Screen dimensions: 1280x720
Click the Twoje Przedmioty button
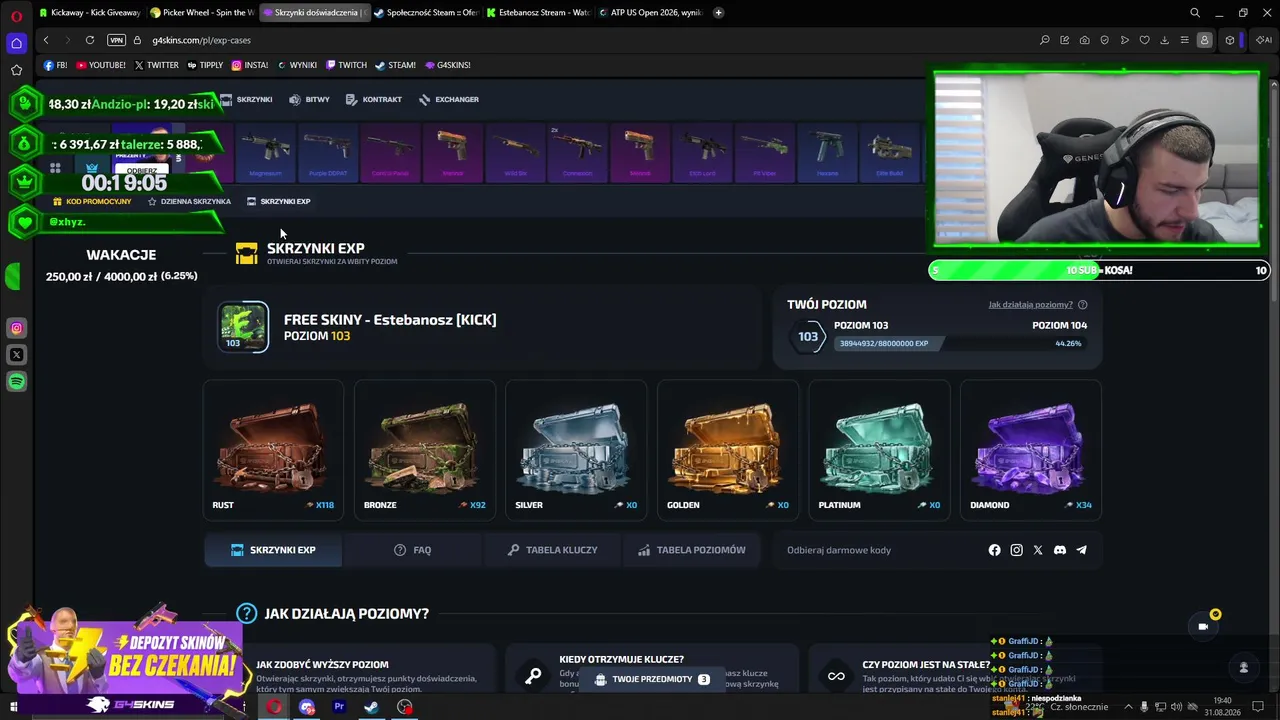click(x=651, y=679)
